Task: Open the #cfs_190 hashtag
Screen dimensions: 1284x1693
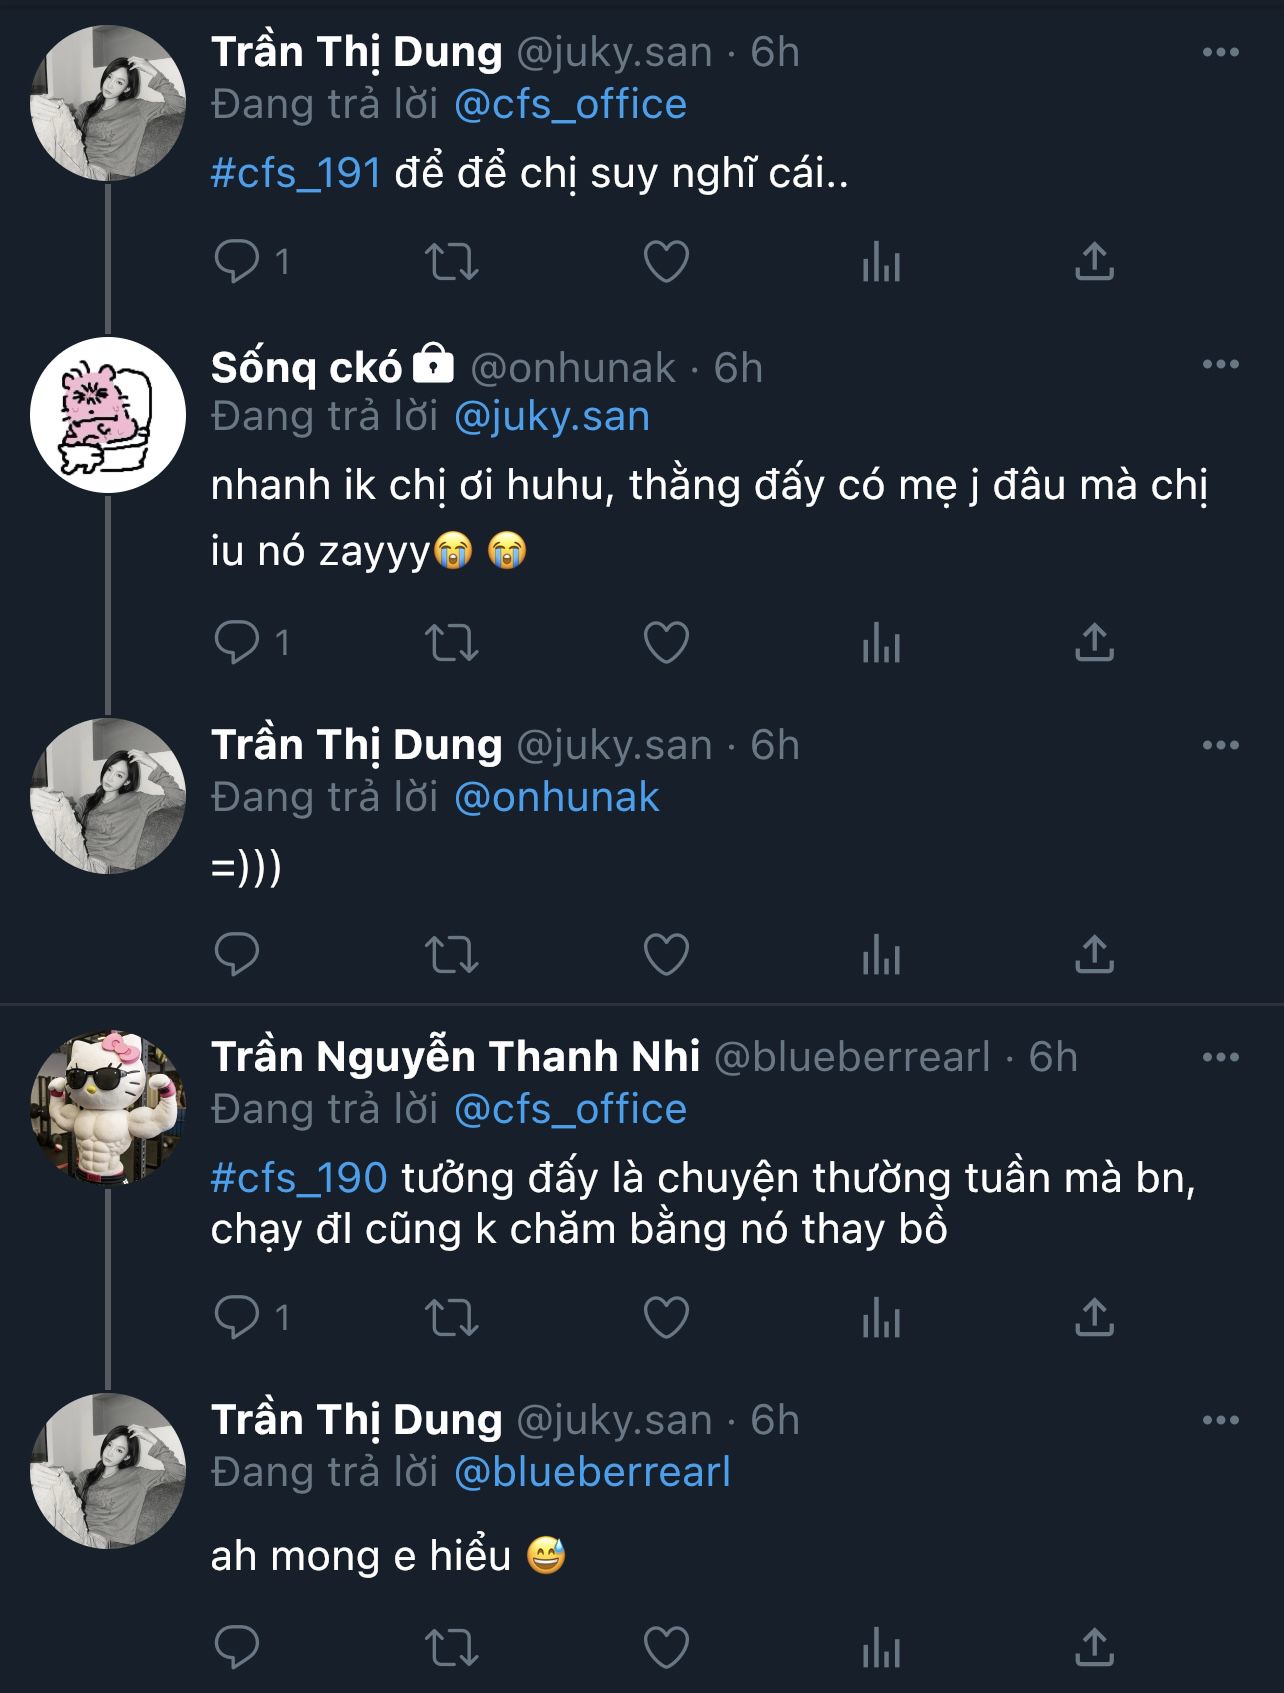Action: (299, 1178)
